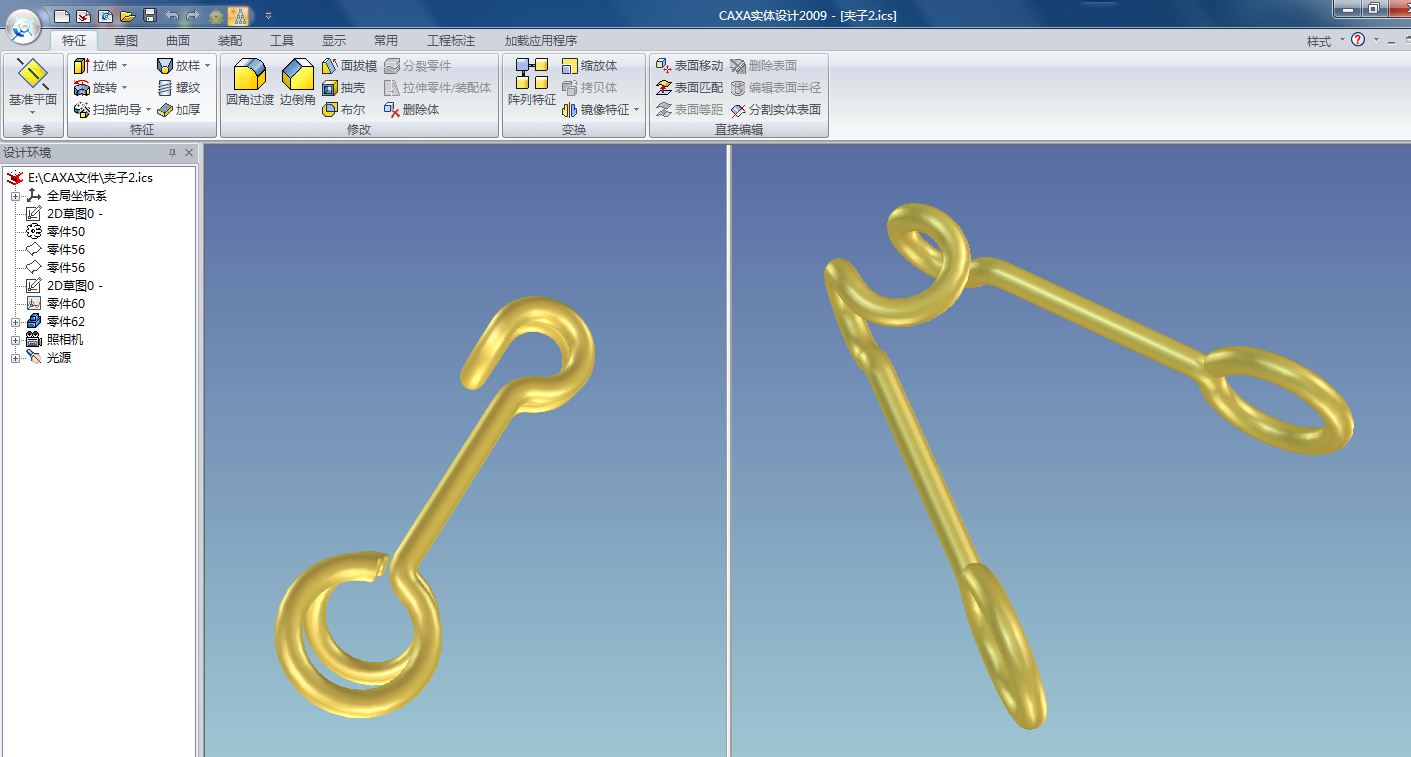
Task: Select 零件60 in the design tree
Action: point(55,304)
